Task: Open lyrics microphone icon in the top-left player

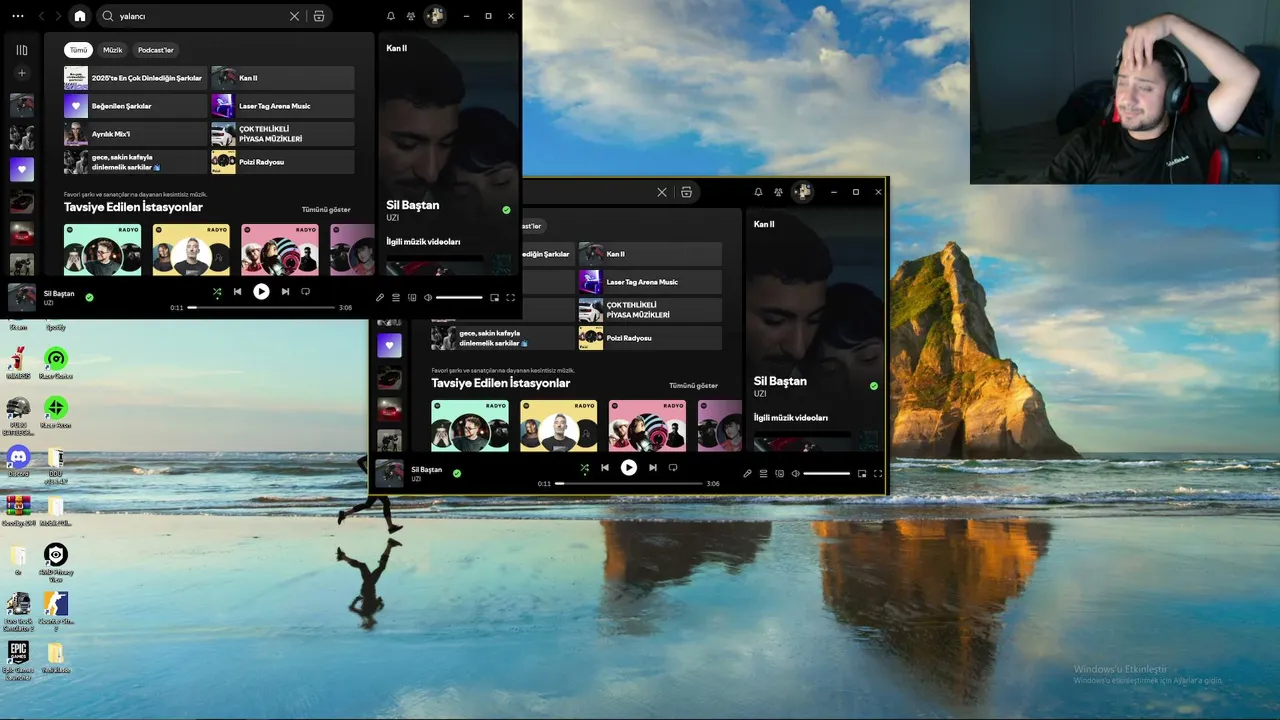Action: tap(380, 297)
